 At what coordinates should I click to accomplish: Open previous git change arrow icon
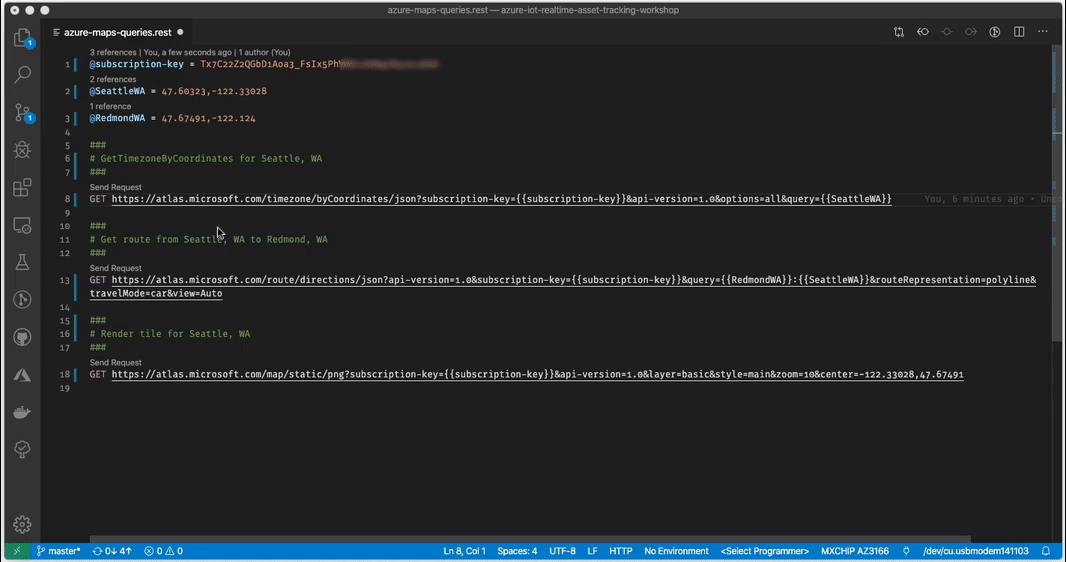(x=923, y=32)
